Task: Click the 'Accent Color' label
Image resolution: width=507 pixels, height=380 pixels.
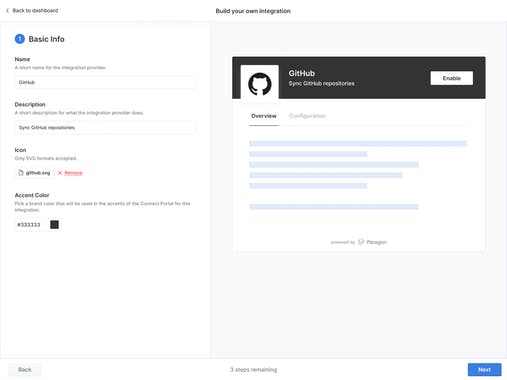Action: [32, 195]
